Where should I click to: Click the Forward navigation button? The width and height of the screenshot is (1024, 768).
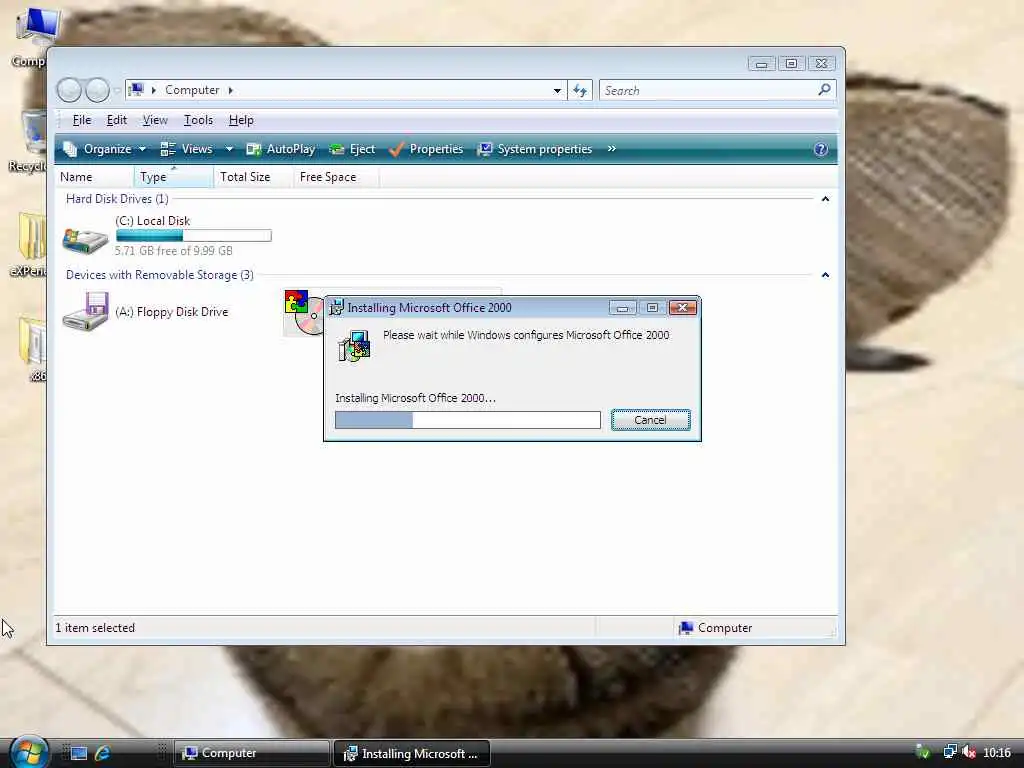click(x=97, y=90)
